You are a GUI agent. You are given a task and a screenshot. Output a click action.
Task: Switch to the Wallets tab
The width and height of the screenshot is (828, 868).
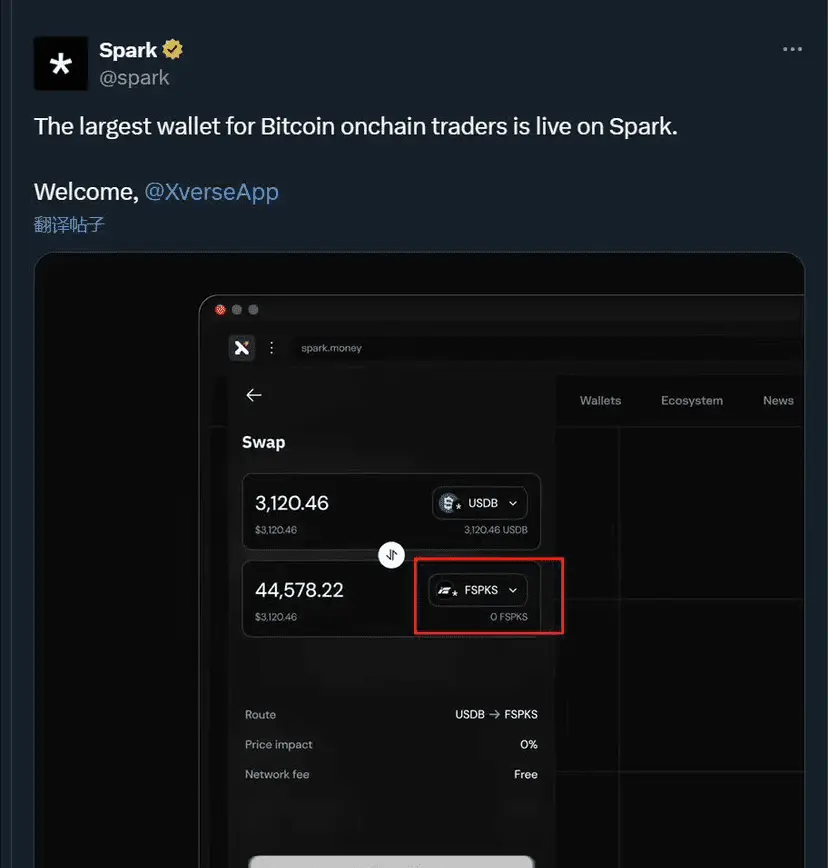tap(600, 401)
